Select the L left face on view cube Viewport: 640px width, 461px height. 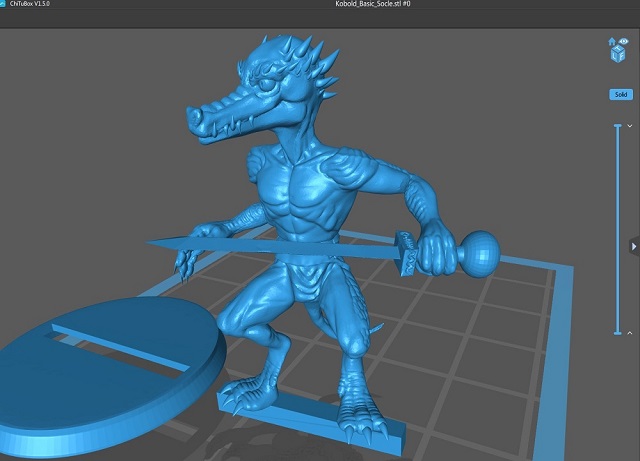(x=614, y=56)
